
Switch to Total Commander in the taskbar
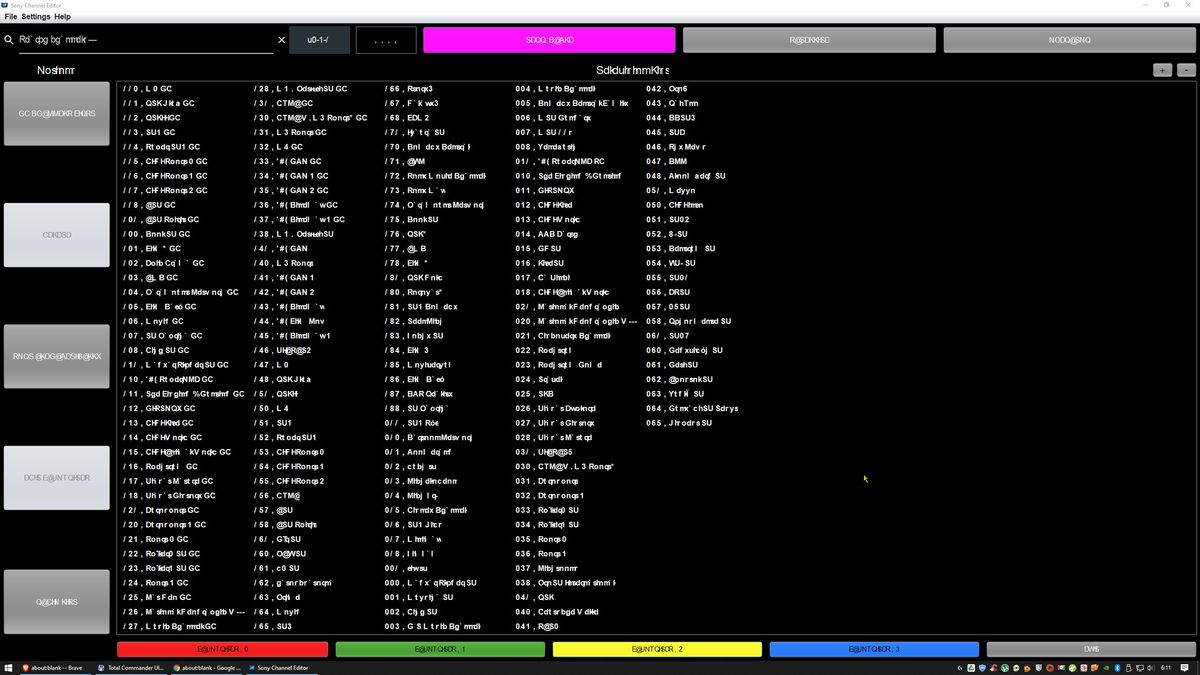[x=130, y=667]
